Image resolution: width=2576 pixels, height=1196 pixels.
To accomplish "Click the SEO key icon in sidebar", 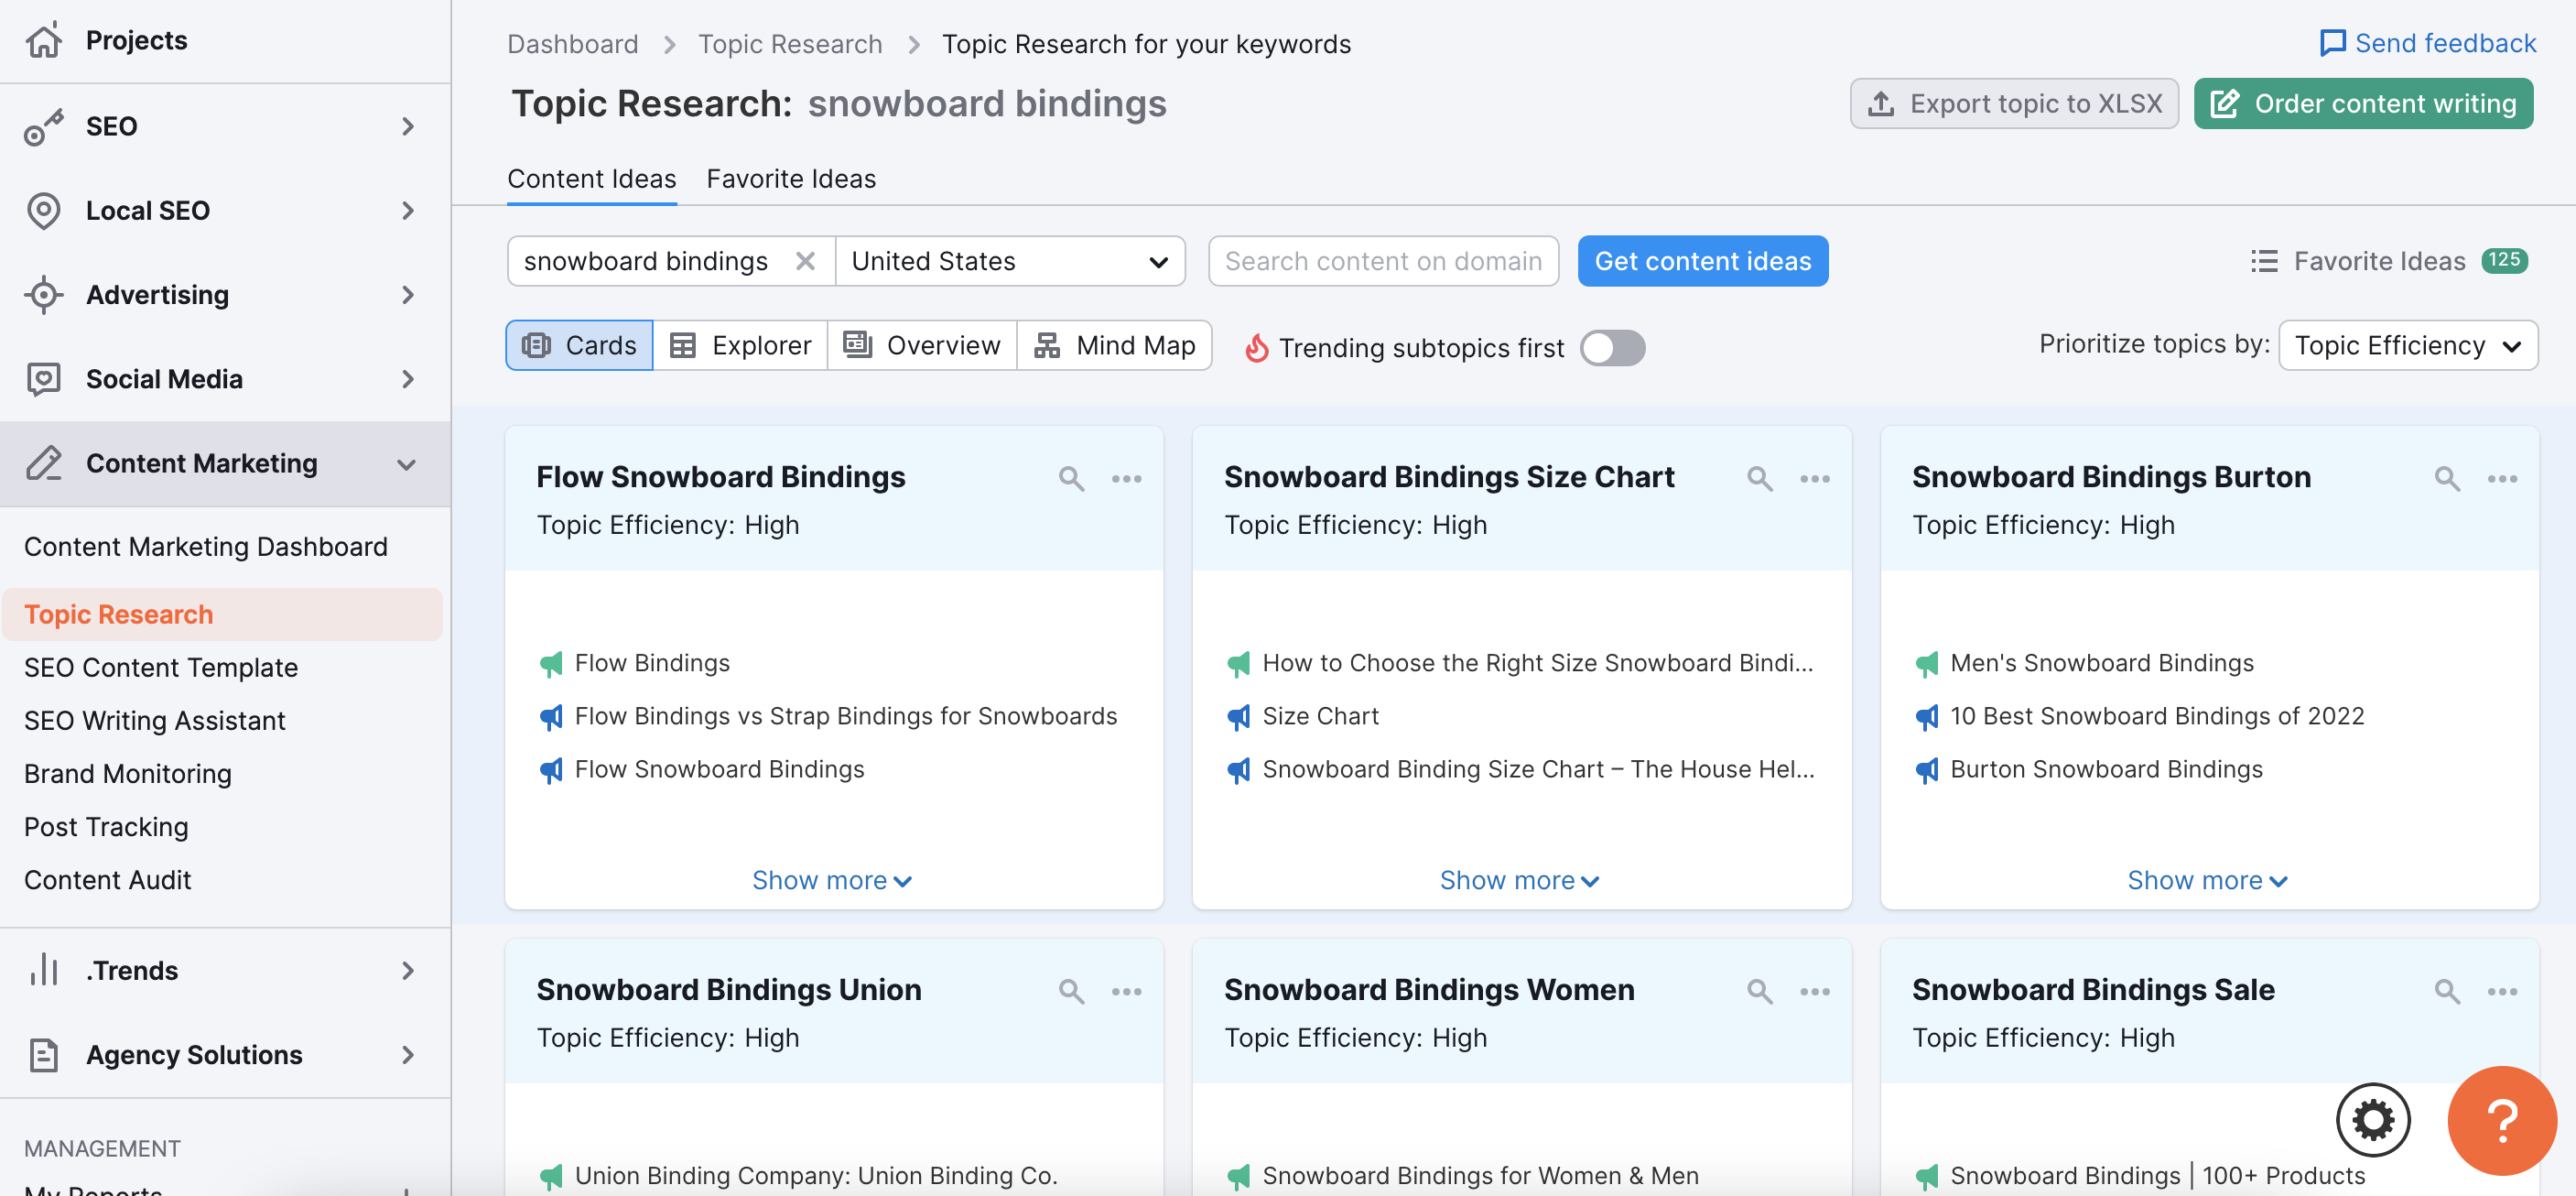I will click(x=44, y=126).
